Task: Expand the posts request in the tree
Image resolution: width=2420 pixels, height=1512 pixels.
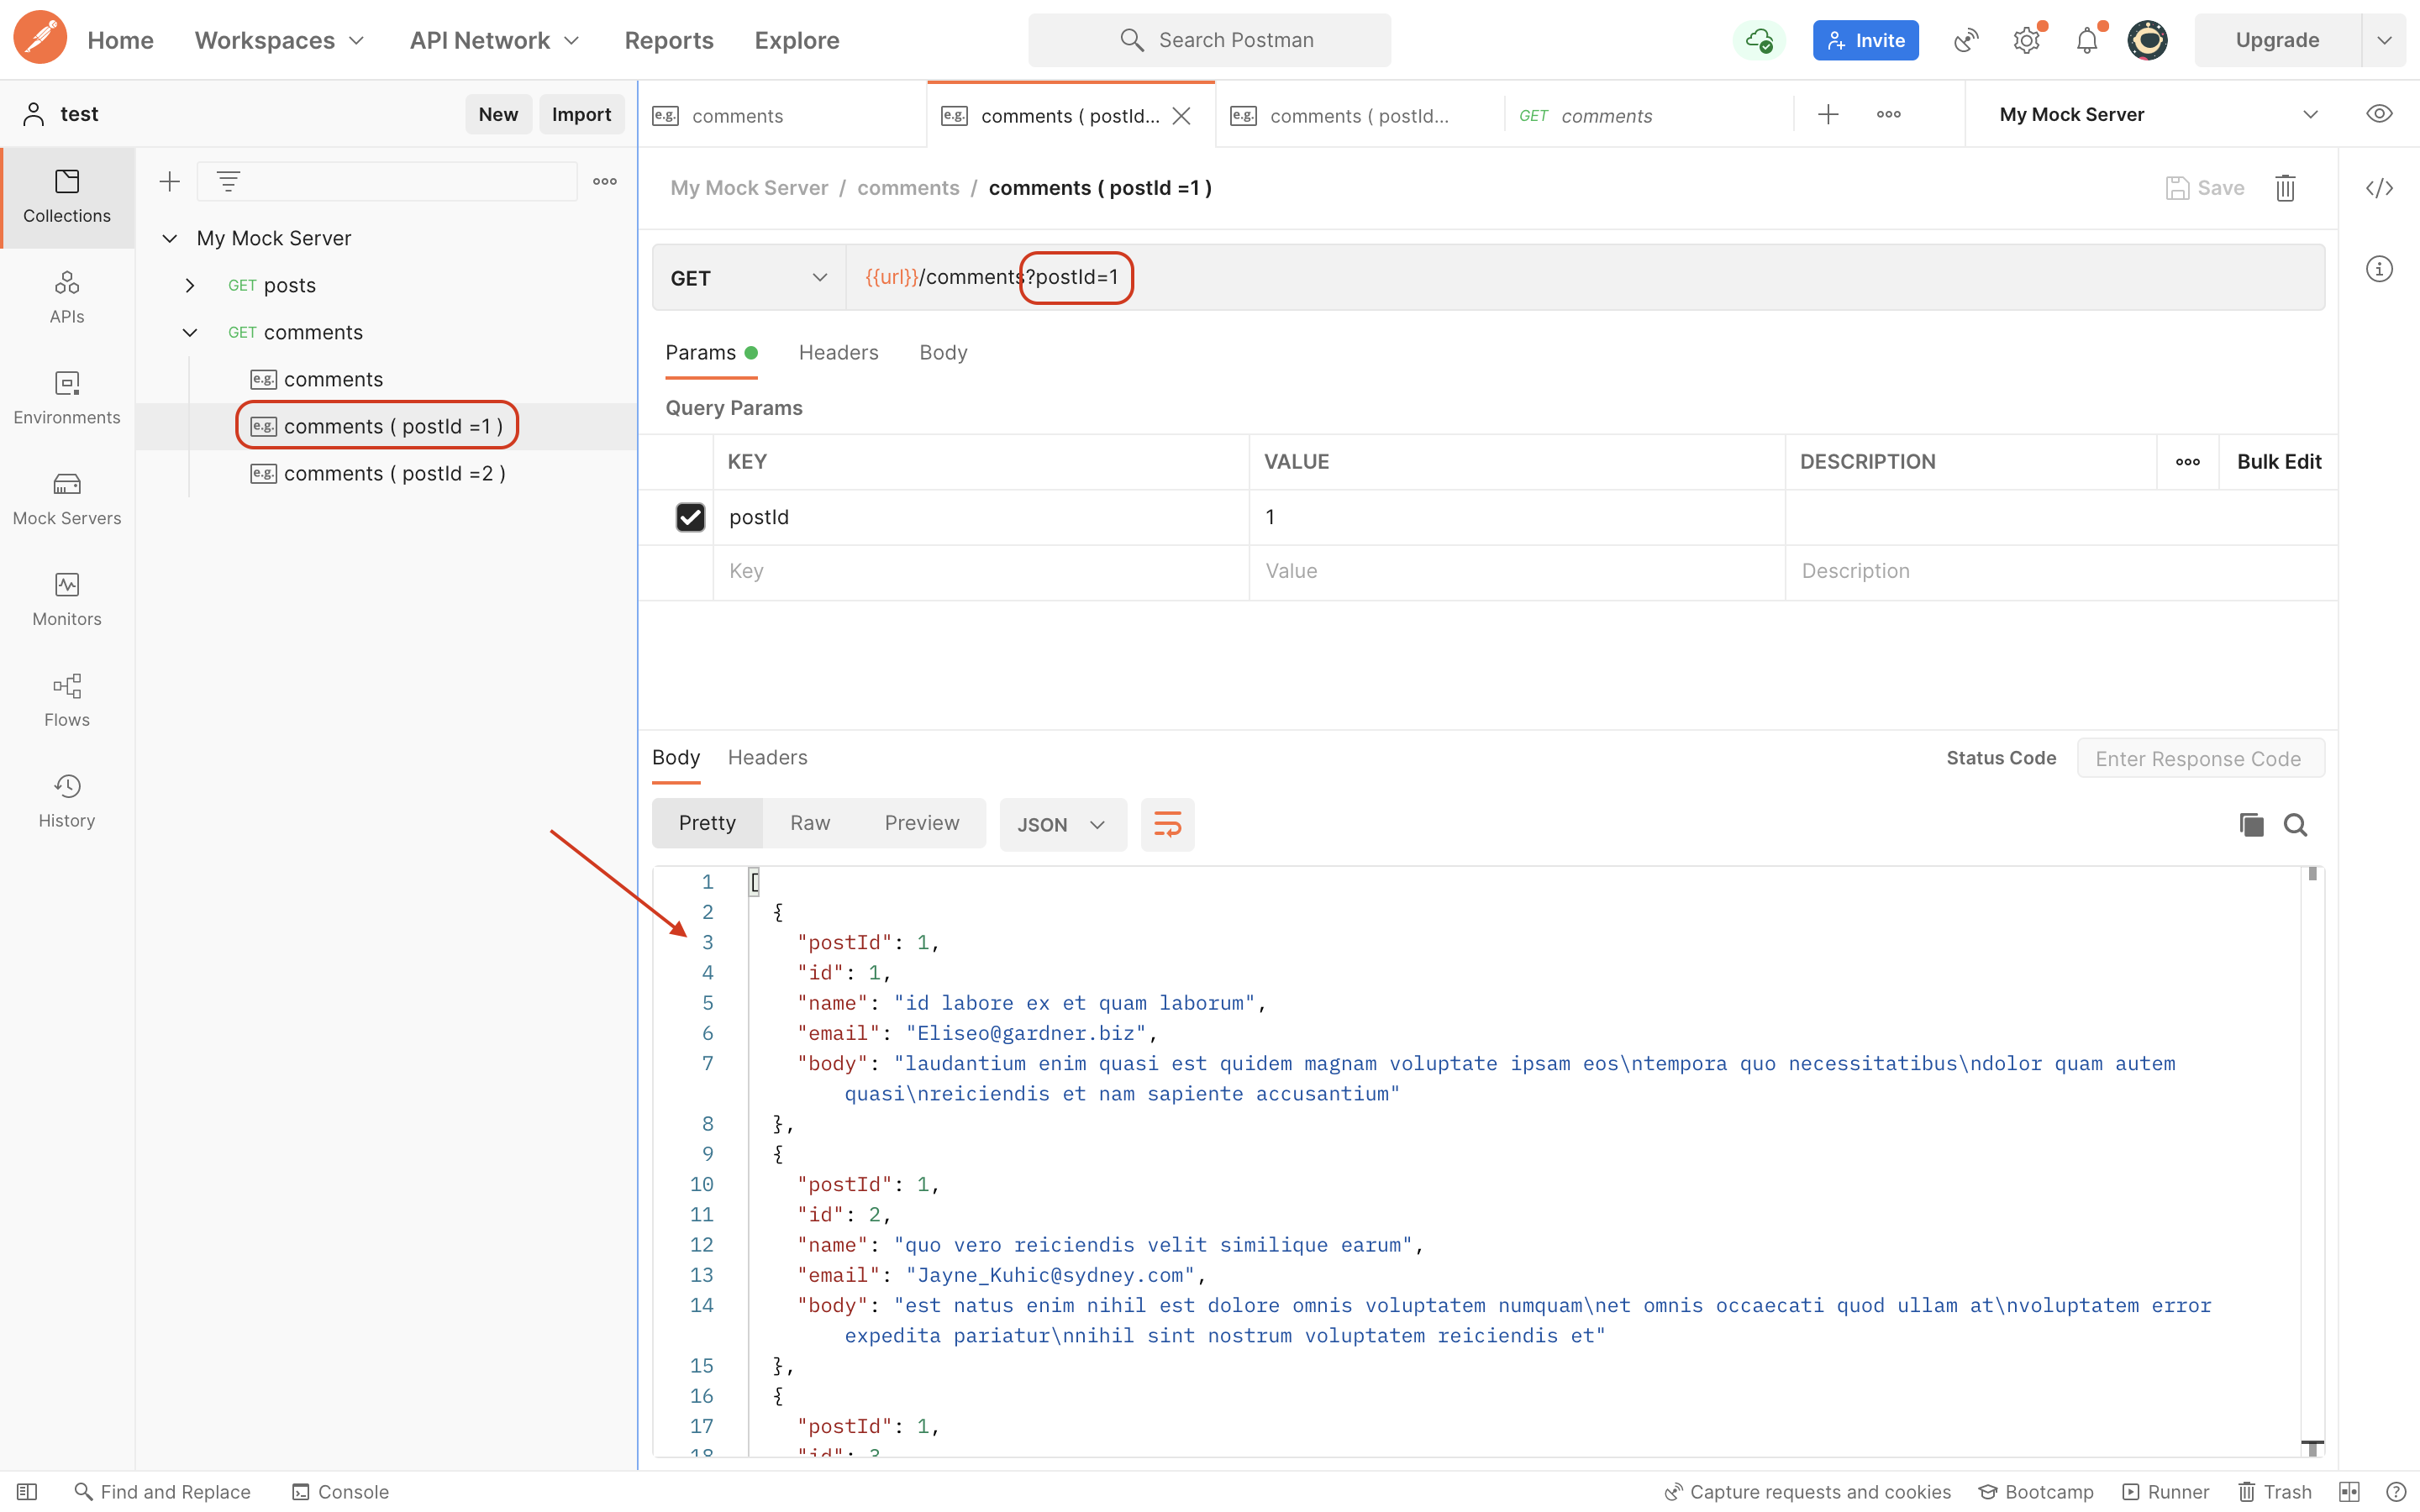Action: coord(190,285)
